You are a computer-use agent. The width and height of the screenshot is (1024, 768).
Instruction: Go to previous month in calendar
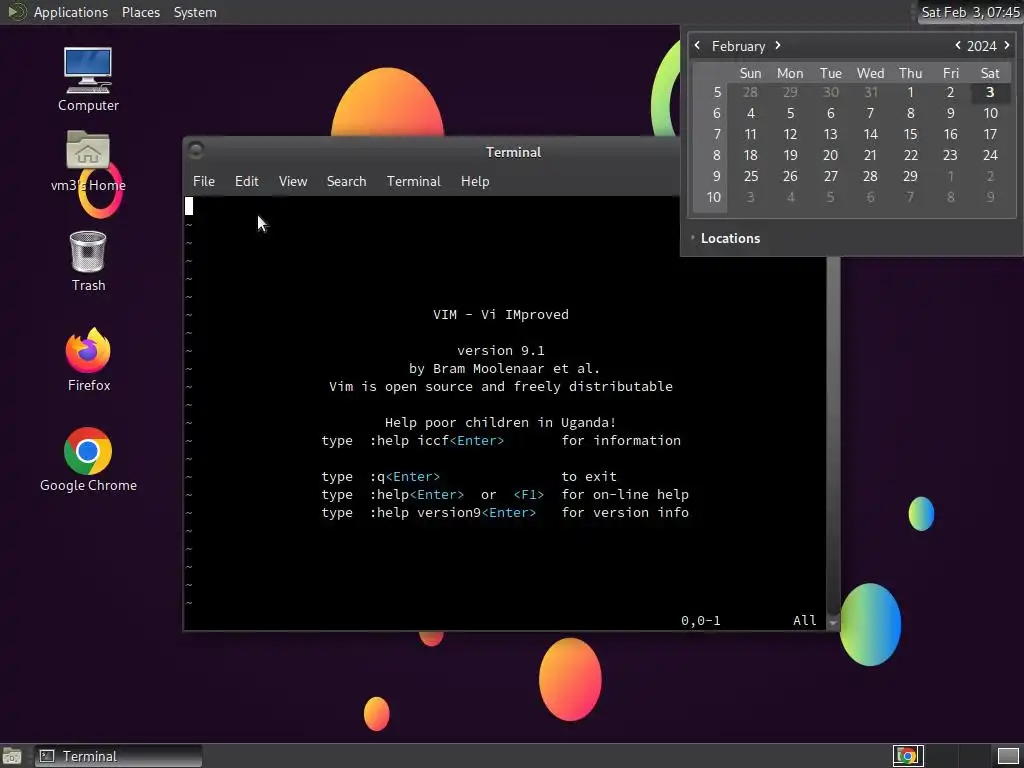pos(697,45)
